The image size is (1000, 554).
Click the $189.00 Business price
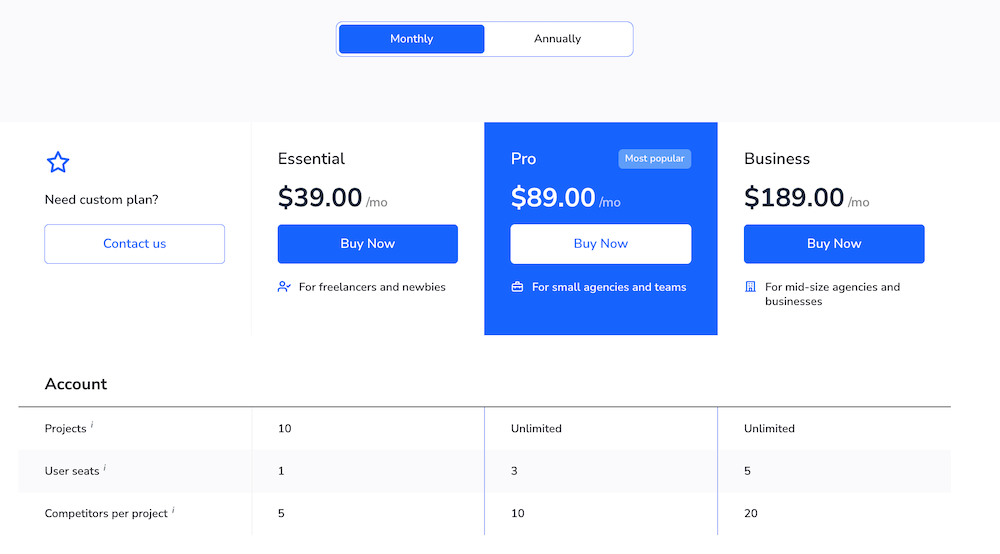click(x=794, y=198)
